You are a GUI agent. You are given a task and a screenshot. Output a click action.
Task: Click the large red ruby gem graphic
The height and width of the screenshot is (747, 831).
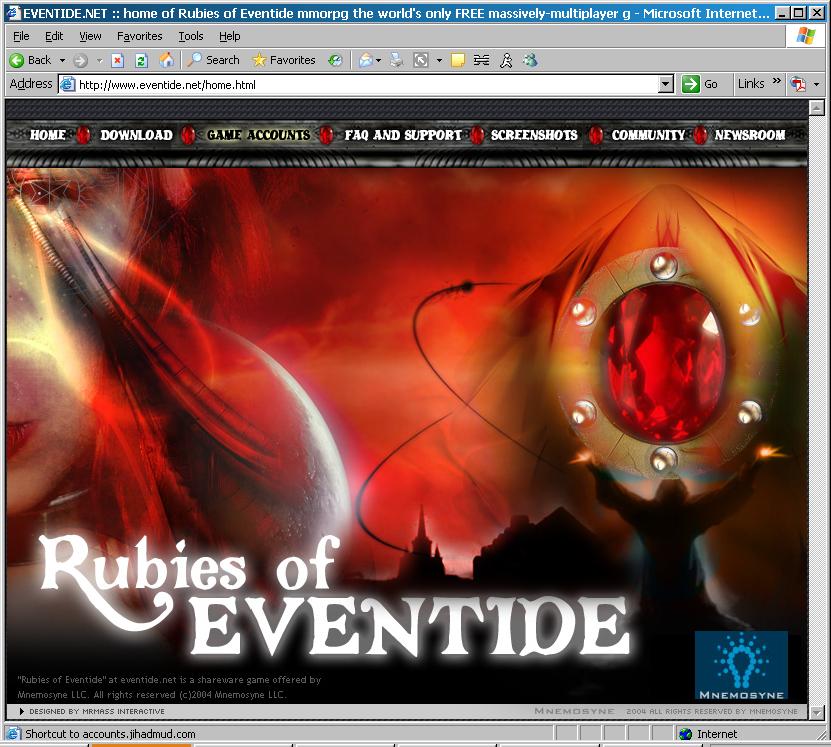click(x=666, y=363)
